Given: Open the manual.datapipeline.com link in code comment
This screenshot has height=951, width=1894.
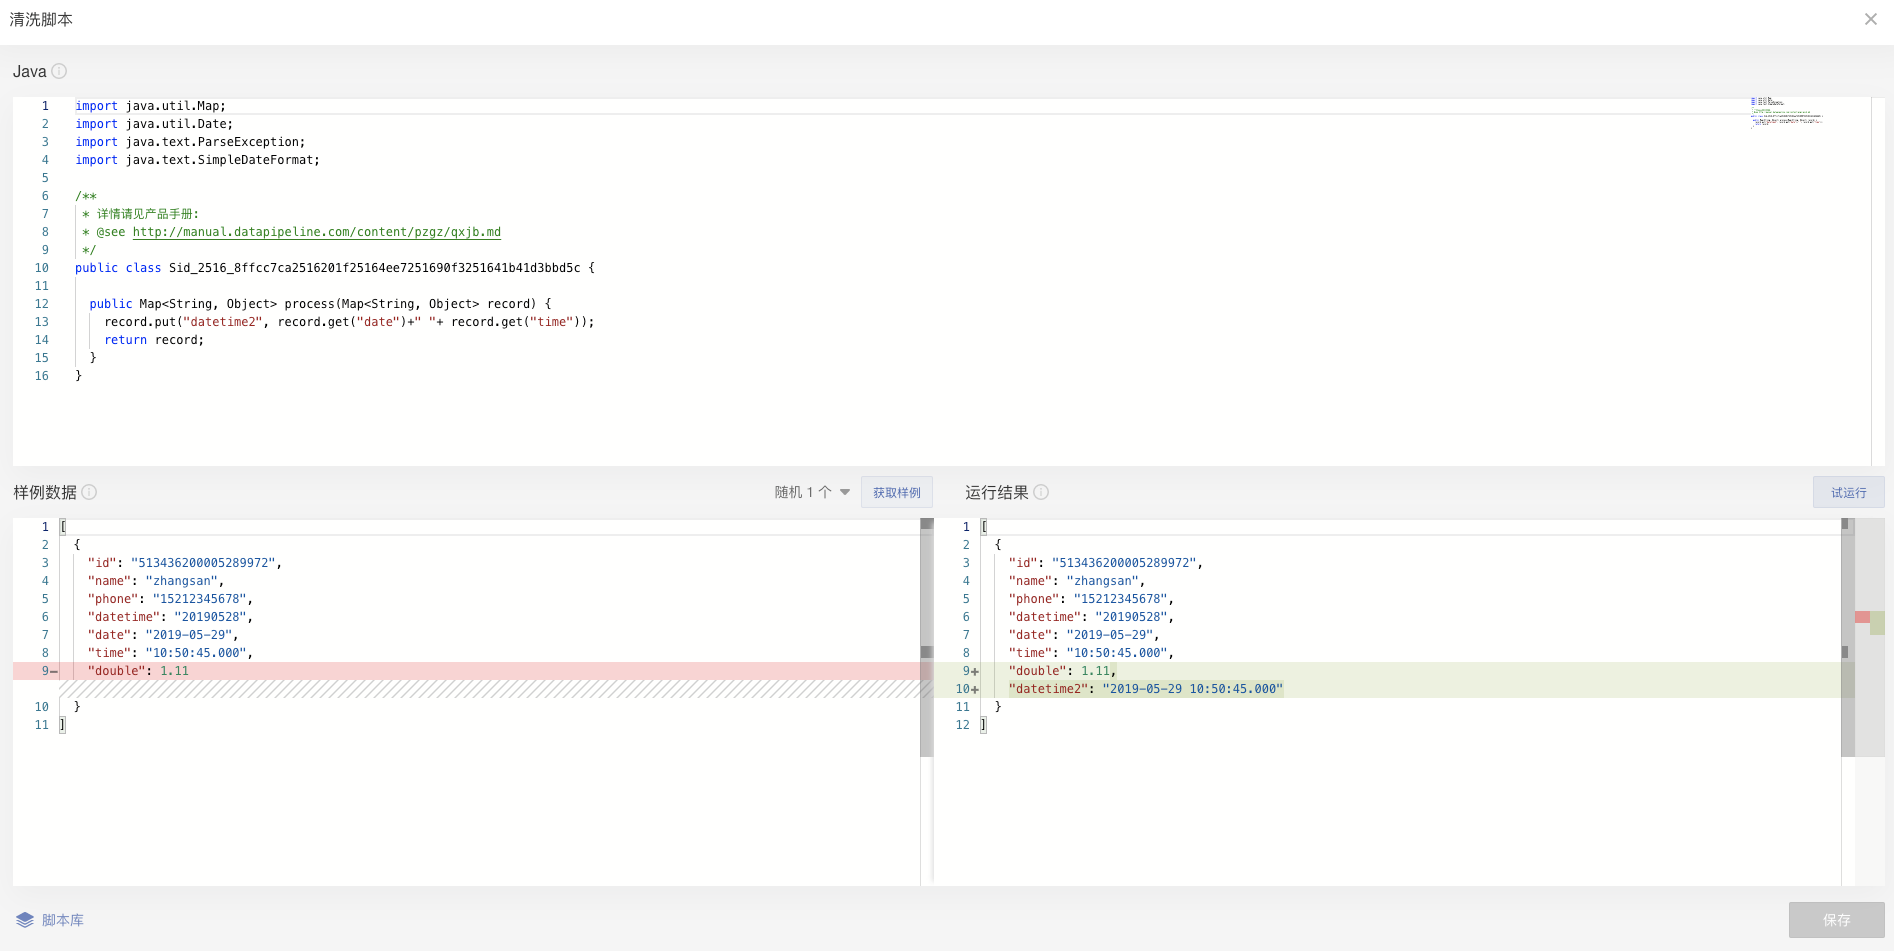Looking at the screenshot, I should click(x=316, y=232).
